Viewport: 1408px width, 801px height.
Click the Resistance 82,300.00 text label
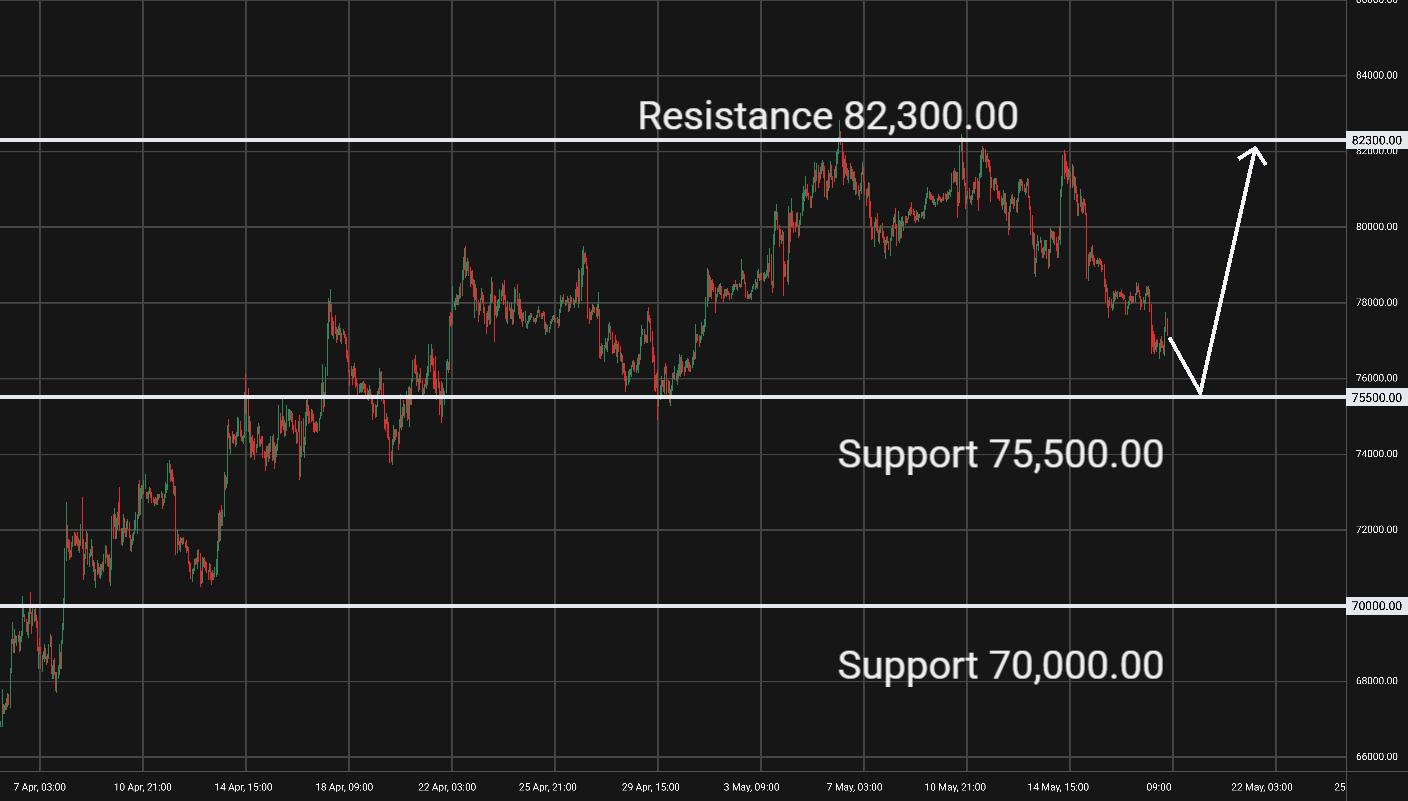pyautogui.click(x=828, y=116)
